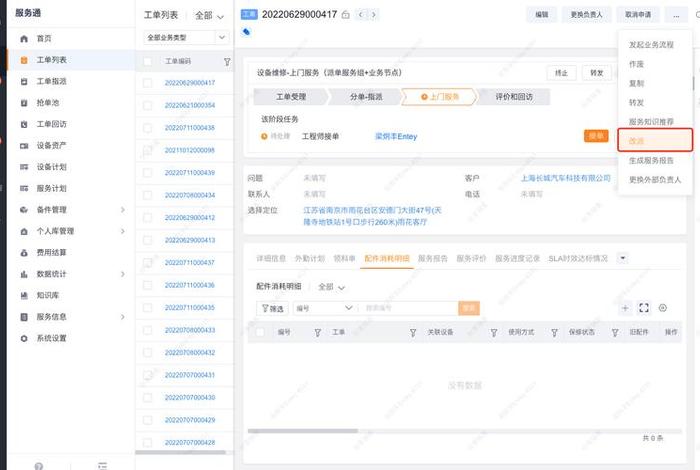Open the 全部业务类型 dropdown
This screenshot has height=470, width=700.
click(186, 37)
